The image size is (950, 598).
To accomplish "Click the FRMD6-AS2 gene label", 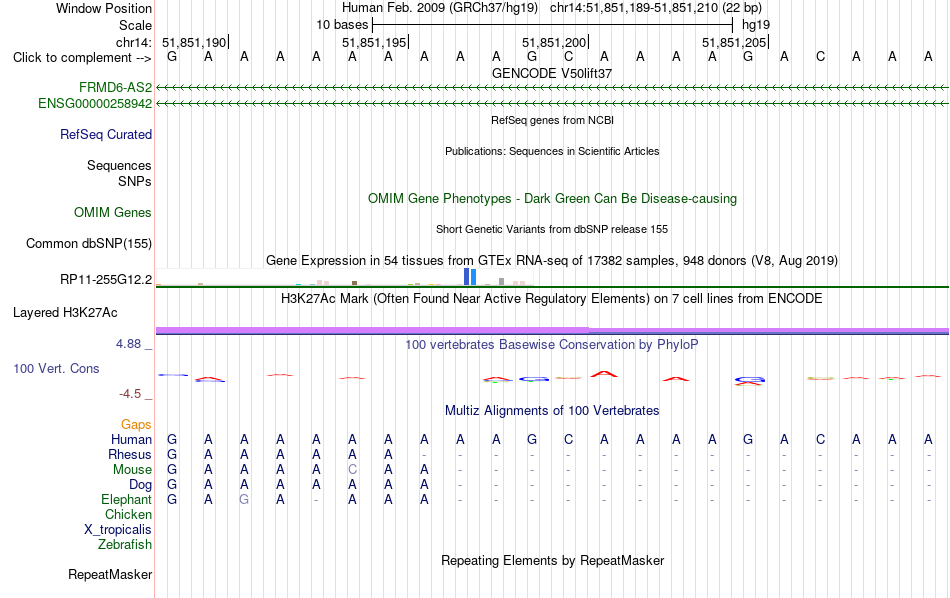I will 115,87.
